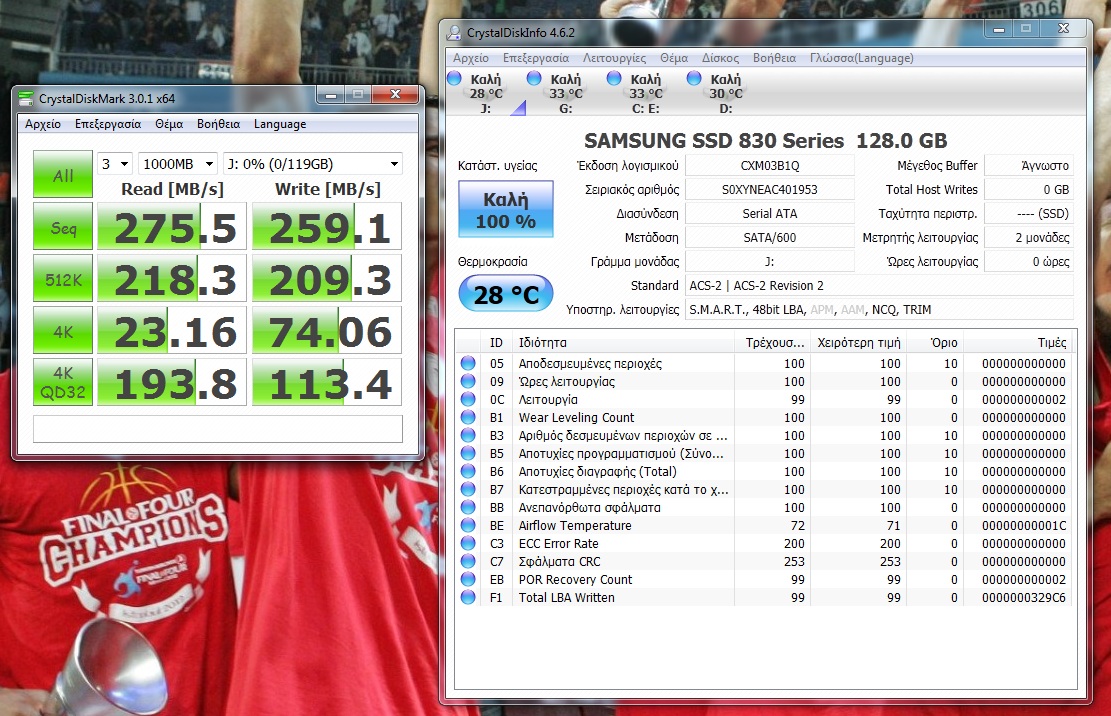The width and height of the screenshot is (1111, 716).
Task: Start the Seq sequential benchmark test
Action: (63, 227)
